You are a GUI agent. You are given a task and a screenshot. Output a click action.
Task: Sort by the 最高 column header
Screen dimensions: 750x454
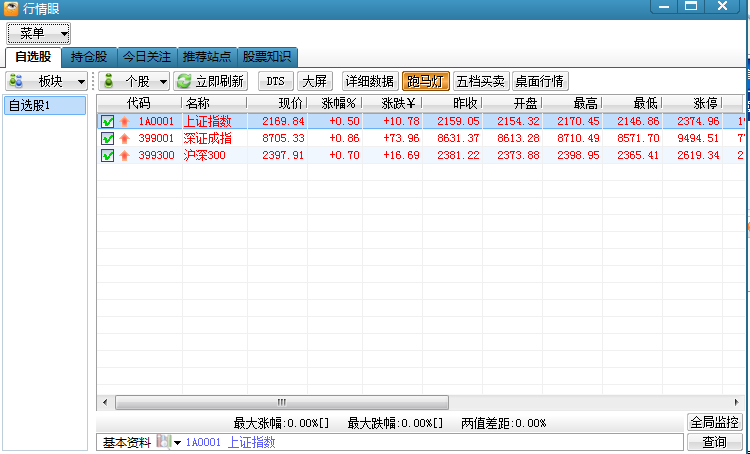coord(572,103)
